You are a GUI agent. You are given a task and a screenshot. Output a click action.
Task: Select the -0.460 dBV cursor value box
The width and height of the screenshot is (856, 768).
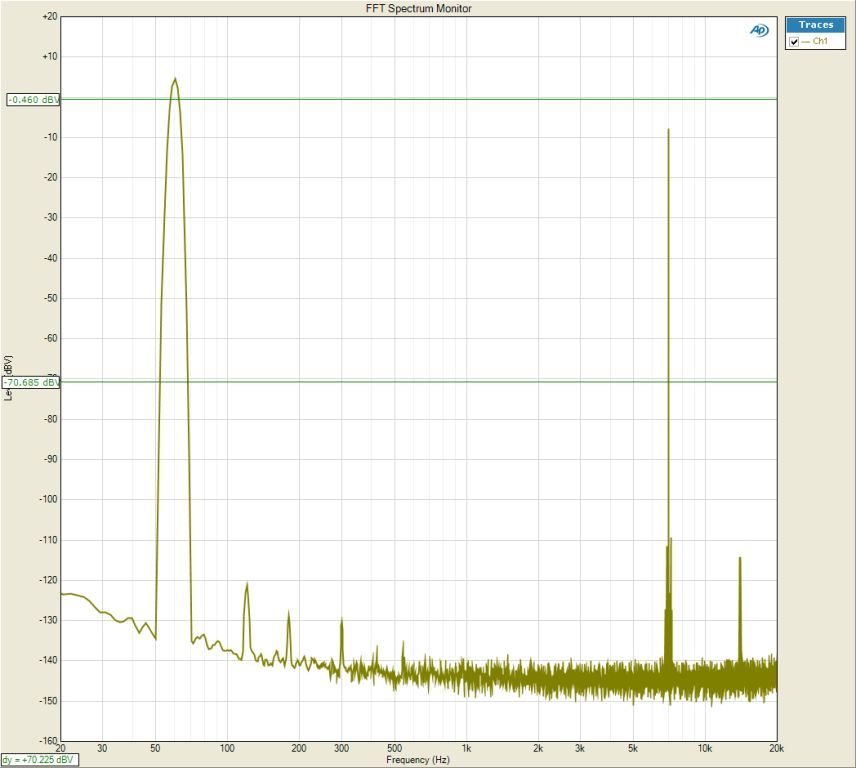(33, 100)
